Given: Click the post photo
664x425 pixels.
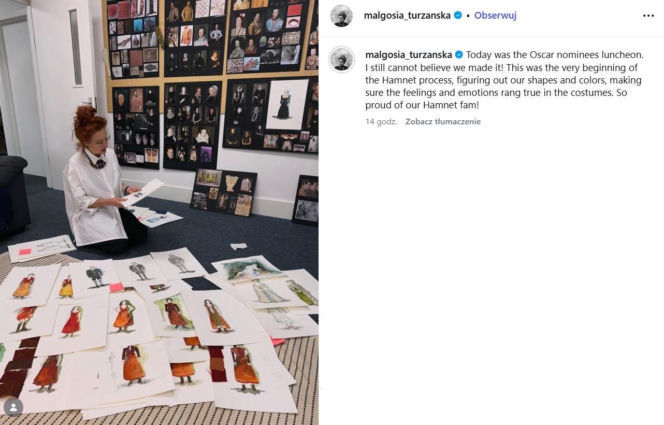Looking at the screenshot, I should (159, 212).
